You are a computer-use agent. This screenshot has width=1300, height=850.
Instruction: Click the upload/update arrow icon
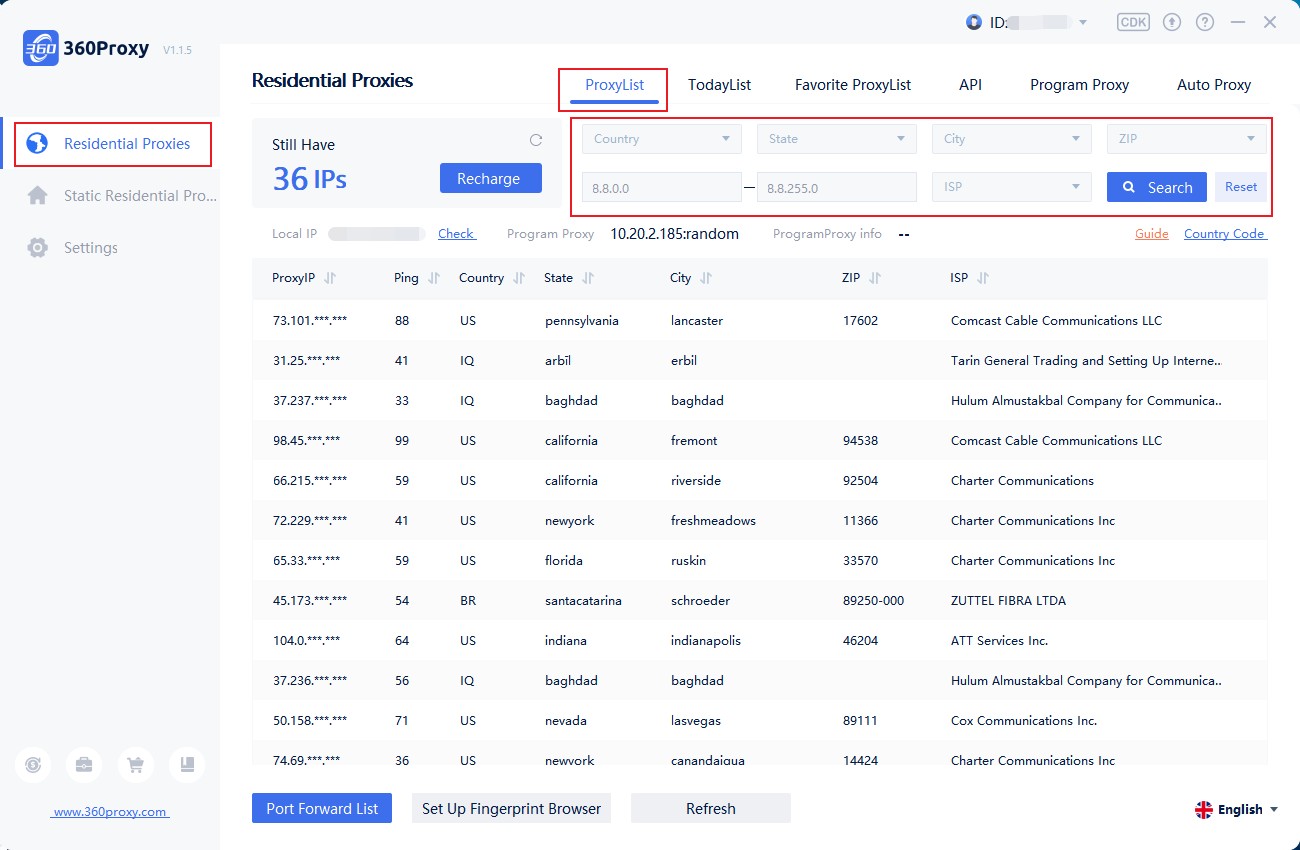tap(1173, 22)
